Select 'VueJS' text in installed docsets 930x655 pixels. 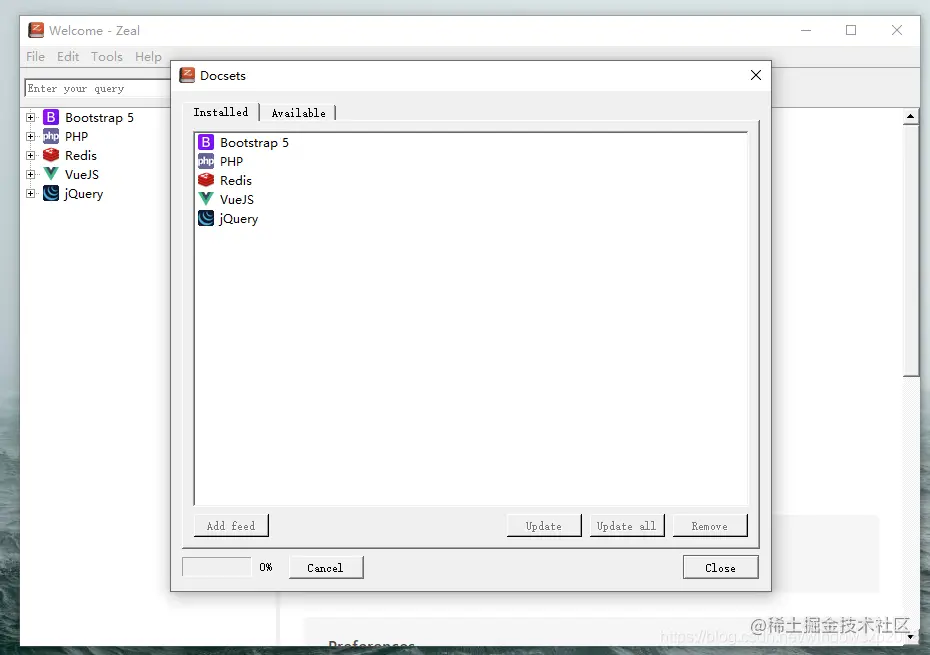click(237, 199)
